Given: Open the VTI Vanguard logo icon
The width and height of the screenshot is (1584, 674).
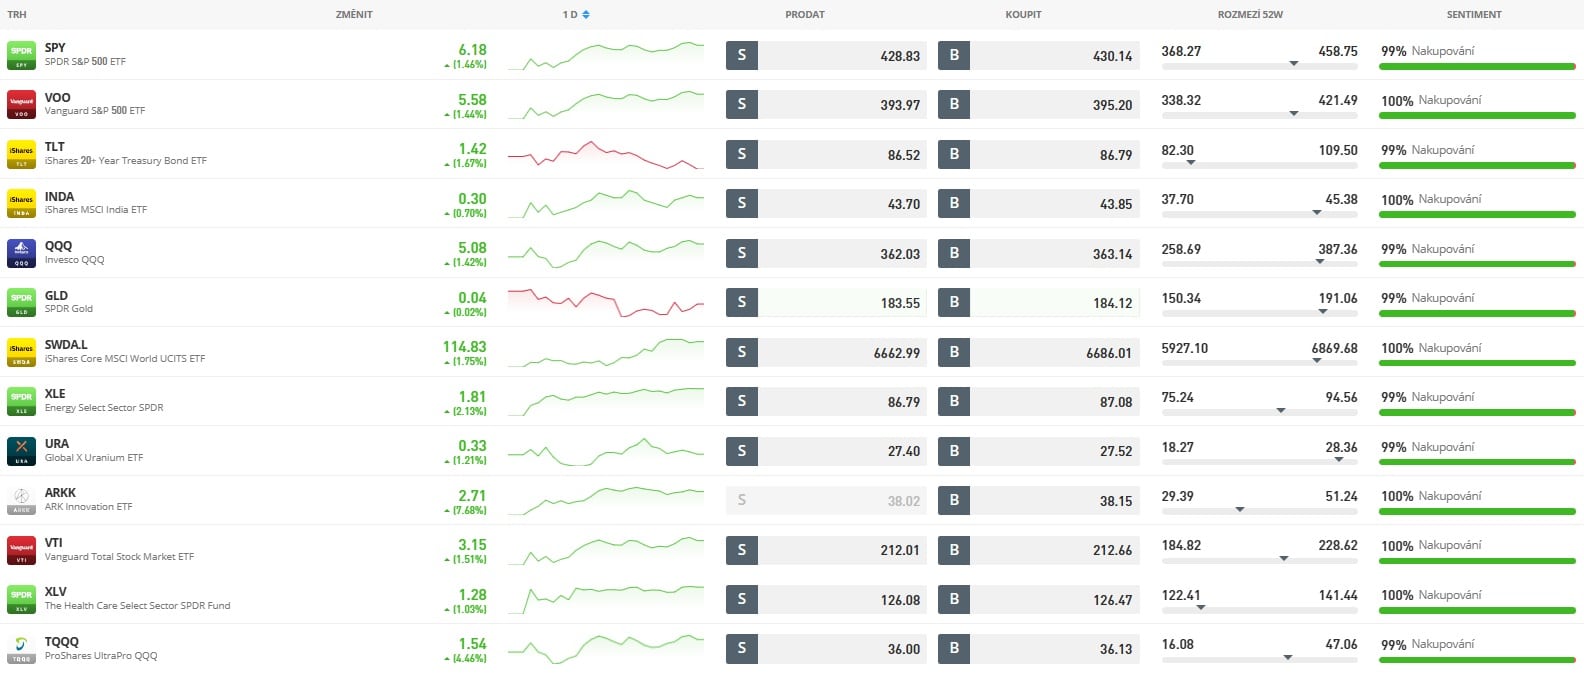Looking at the screenshot, I should coord(21,550).
